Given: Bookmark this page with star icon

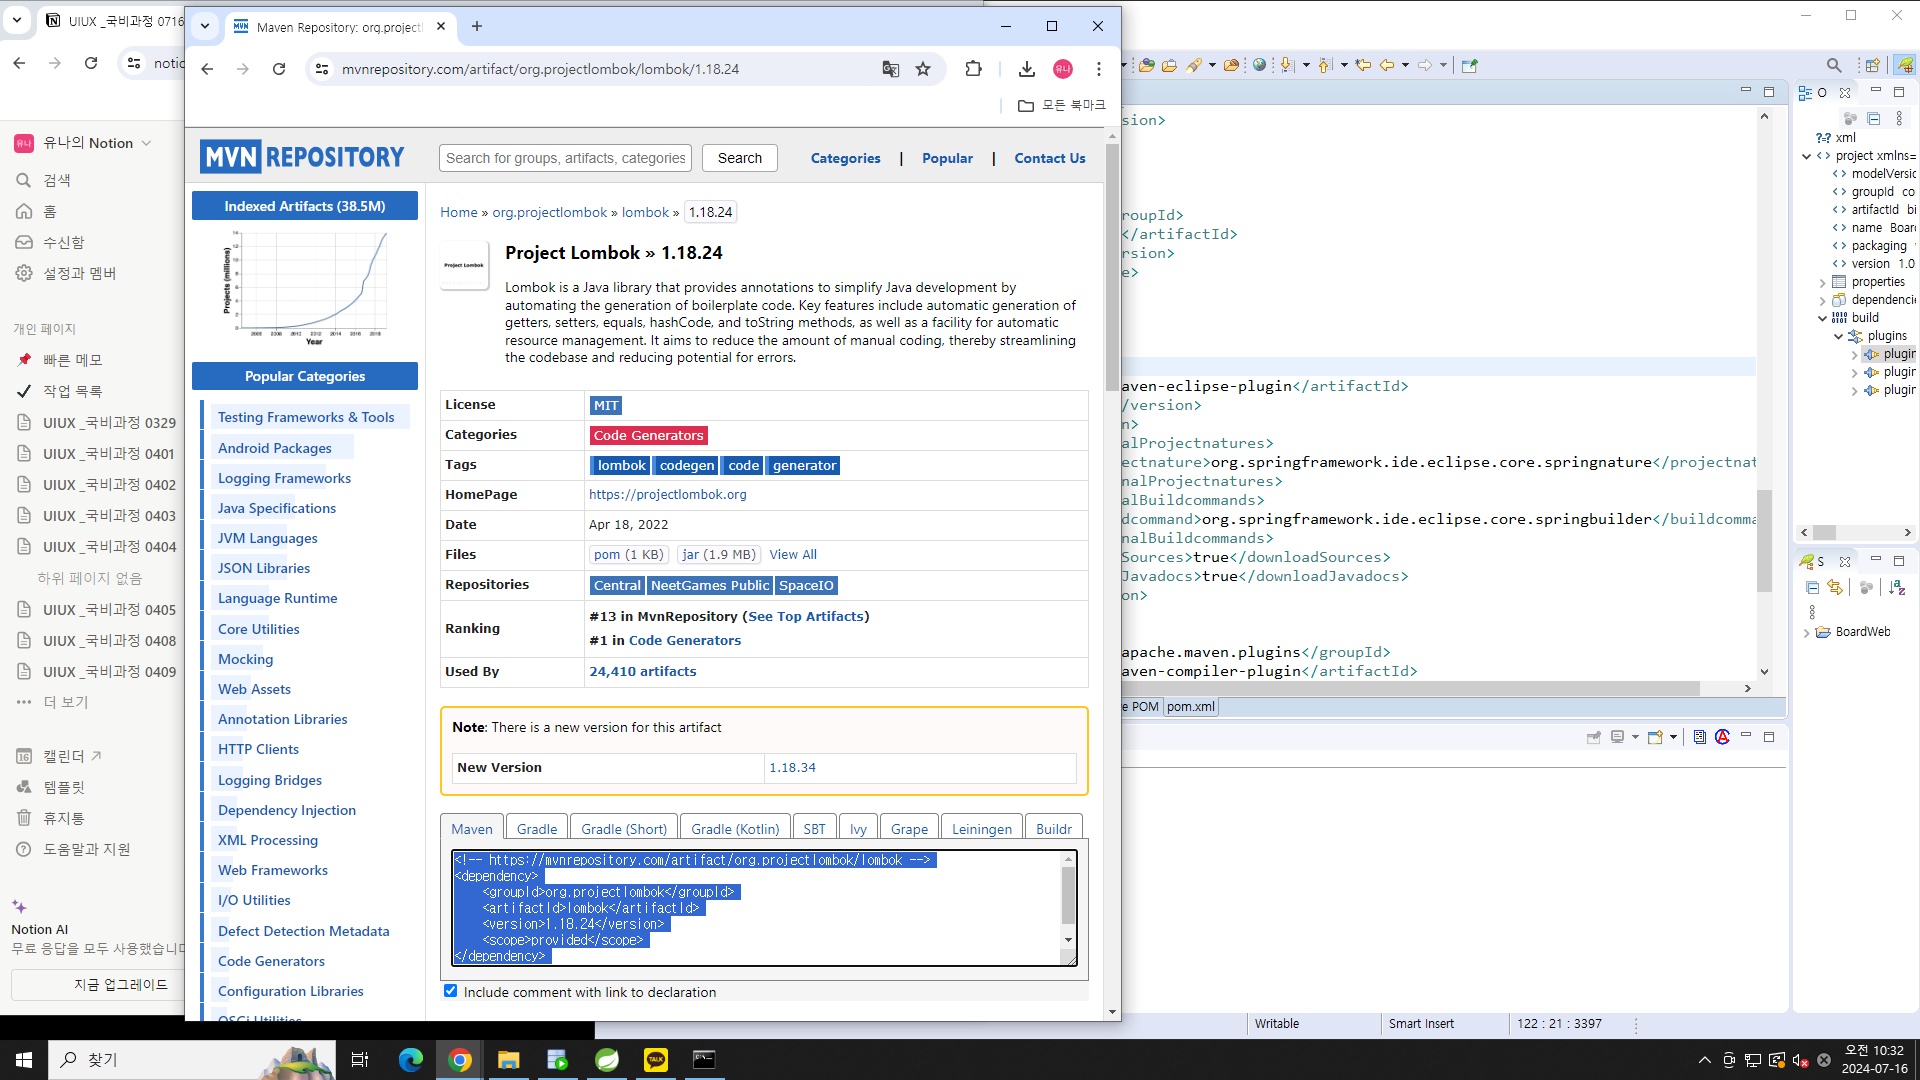Looking at the screenshot, I should [923, 69].
